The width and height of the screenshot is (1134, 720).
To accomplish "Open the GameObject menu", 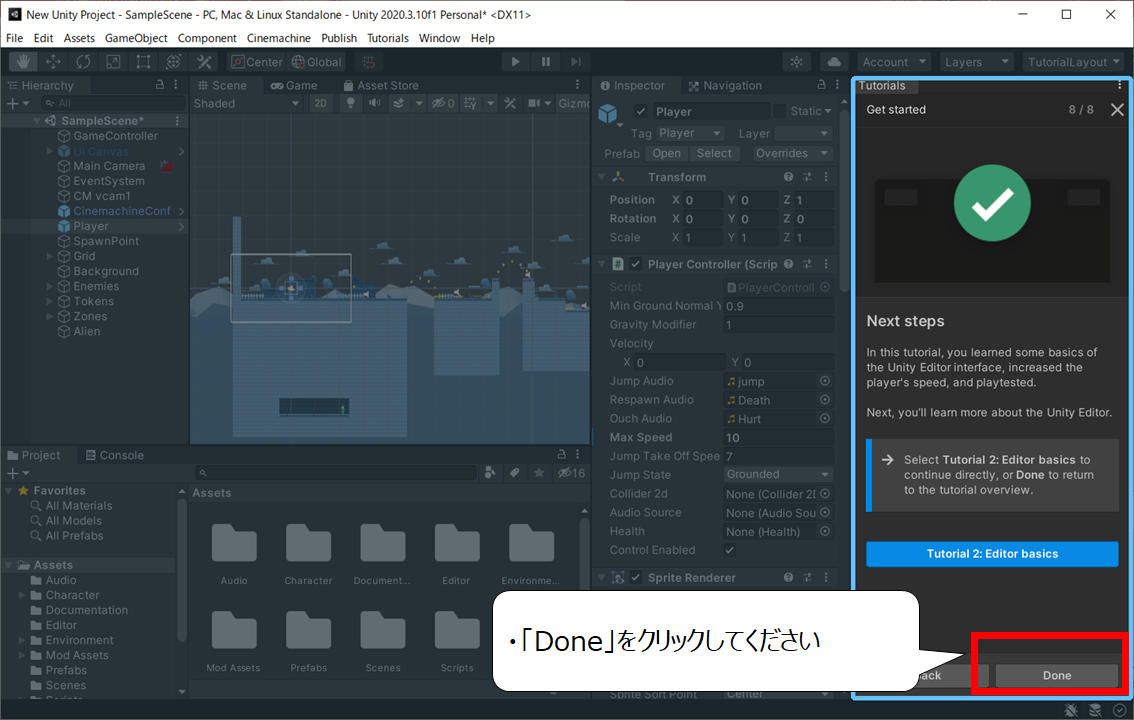I will (136, 38).
